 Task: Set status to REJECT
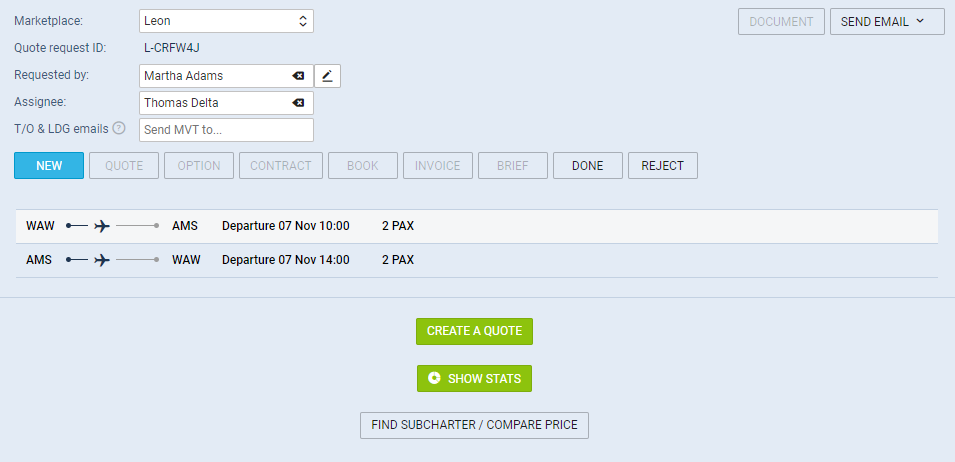pos(663,166)
